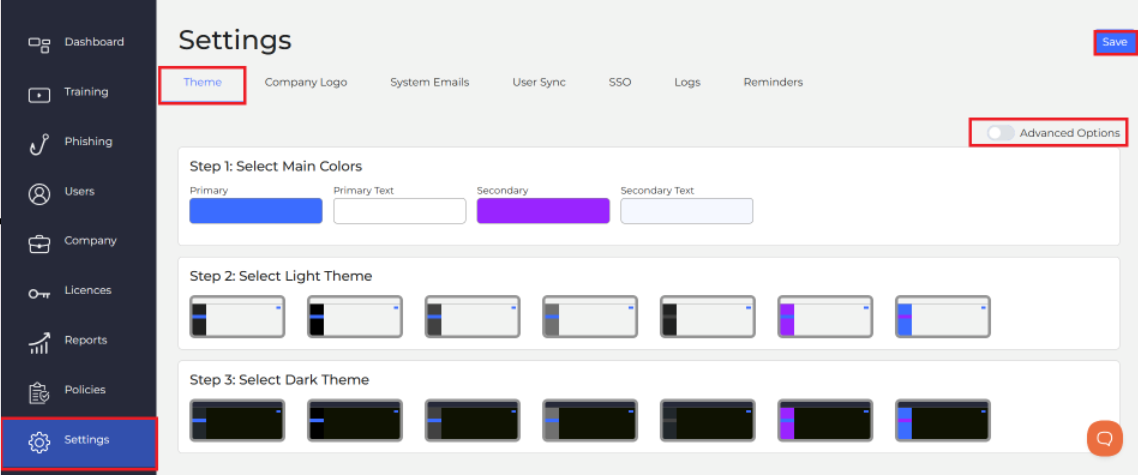Screen dimensions: 1138x475
Task: Click the Training play-screen icon
Action: 38,94
